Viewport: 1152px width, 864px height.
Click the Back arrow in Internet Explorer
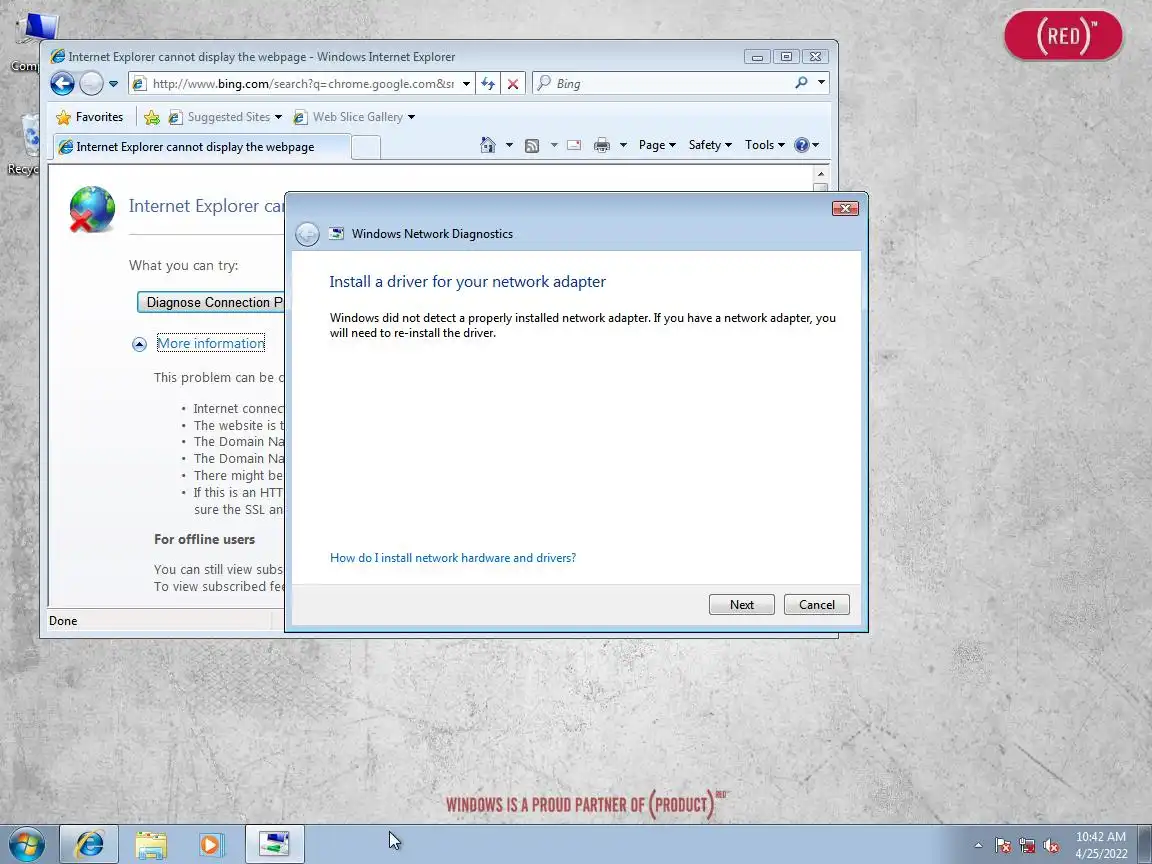coord(62,84)
